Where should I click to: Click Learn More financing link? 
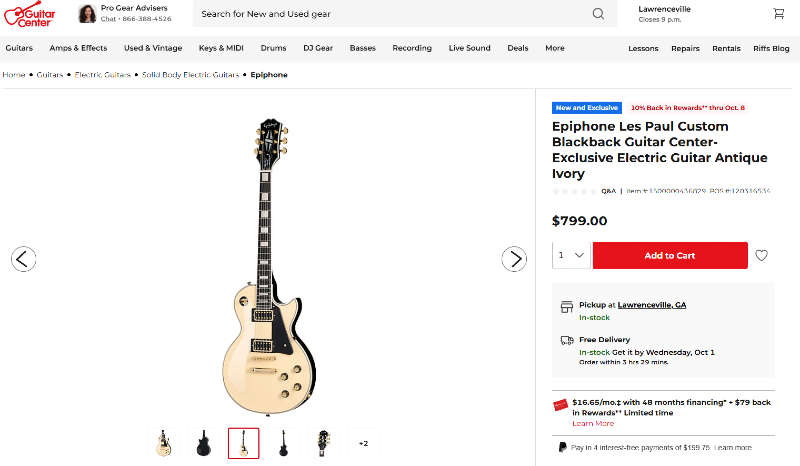[x=593, y=424]
